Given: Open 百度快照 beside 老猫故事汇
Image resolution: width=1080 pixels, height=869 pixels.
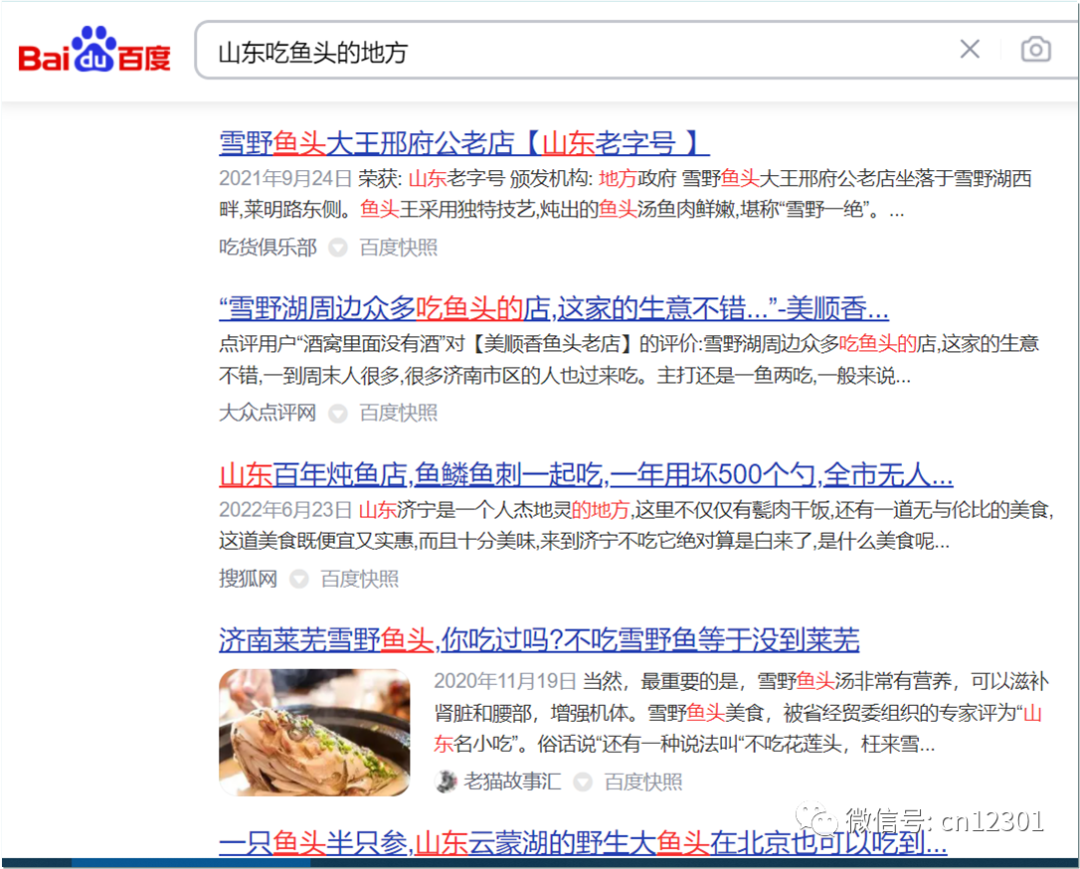Looking at the screenshot, I should point(643,782).
